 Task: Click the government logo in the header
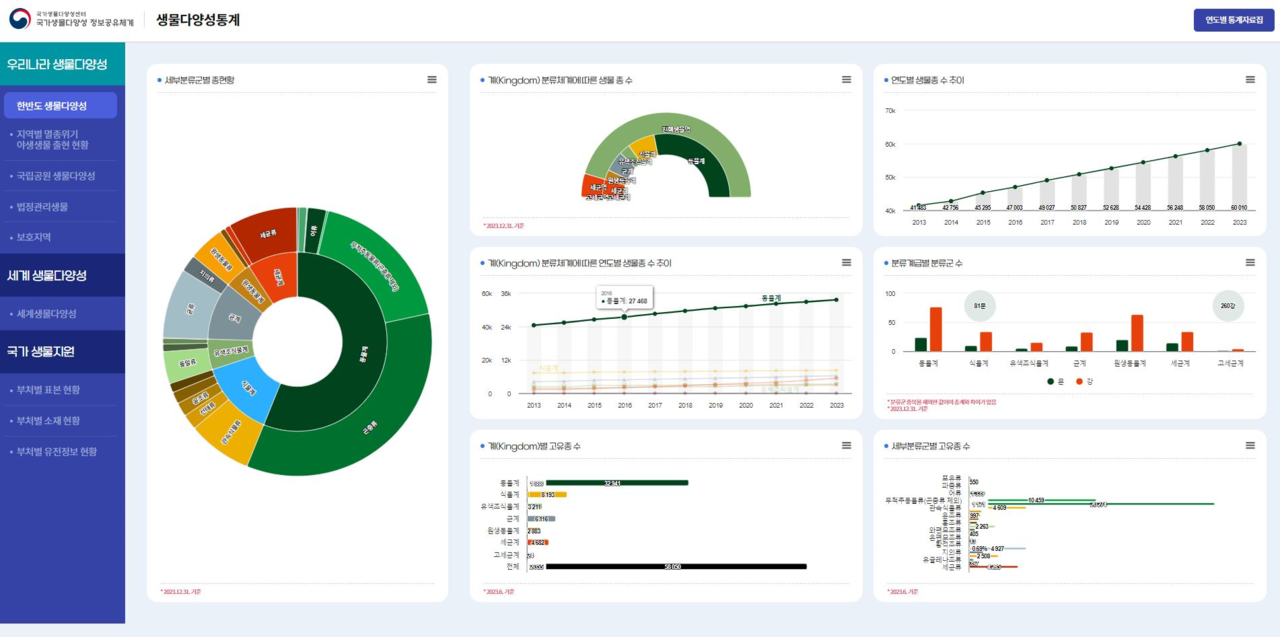20,19
